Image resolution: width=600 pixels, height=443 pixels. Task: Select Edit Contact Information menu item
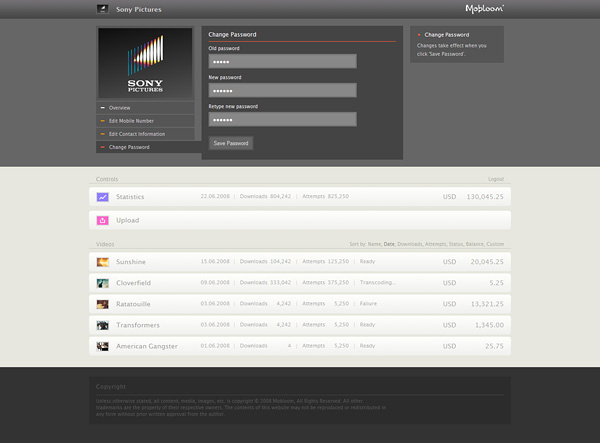(x=145, y=134)
